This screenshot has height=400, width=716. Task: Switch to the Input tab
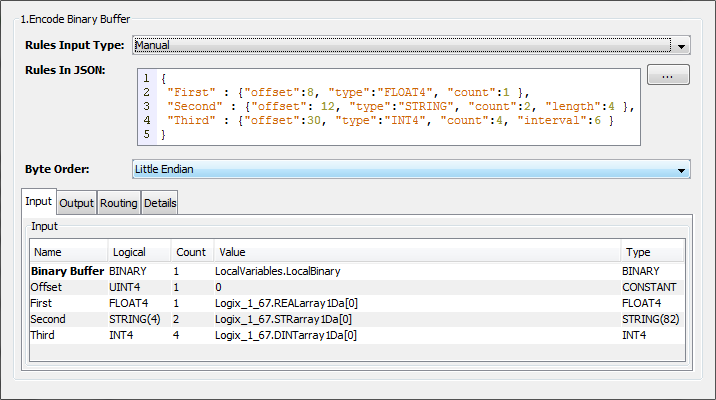(38, 202)
